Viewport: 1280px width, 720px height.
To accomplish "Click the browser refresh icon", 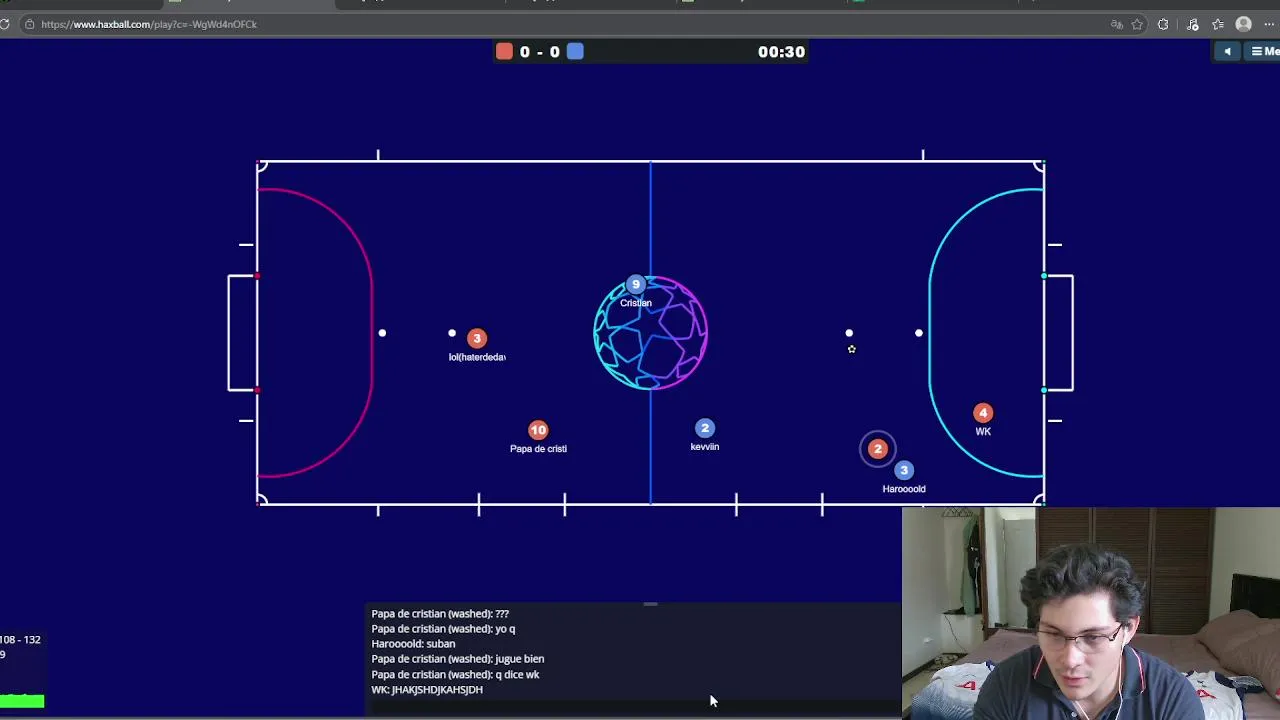I will click(x=5, y=24).
